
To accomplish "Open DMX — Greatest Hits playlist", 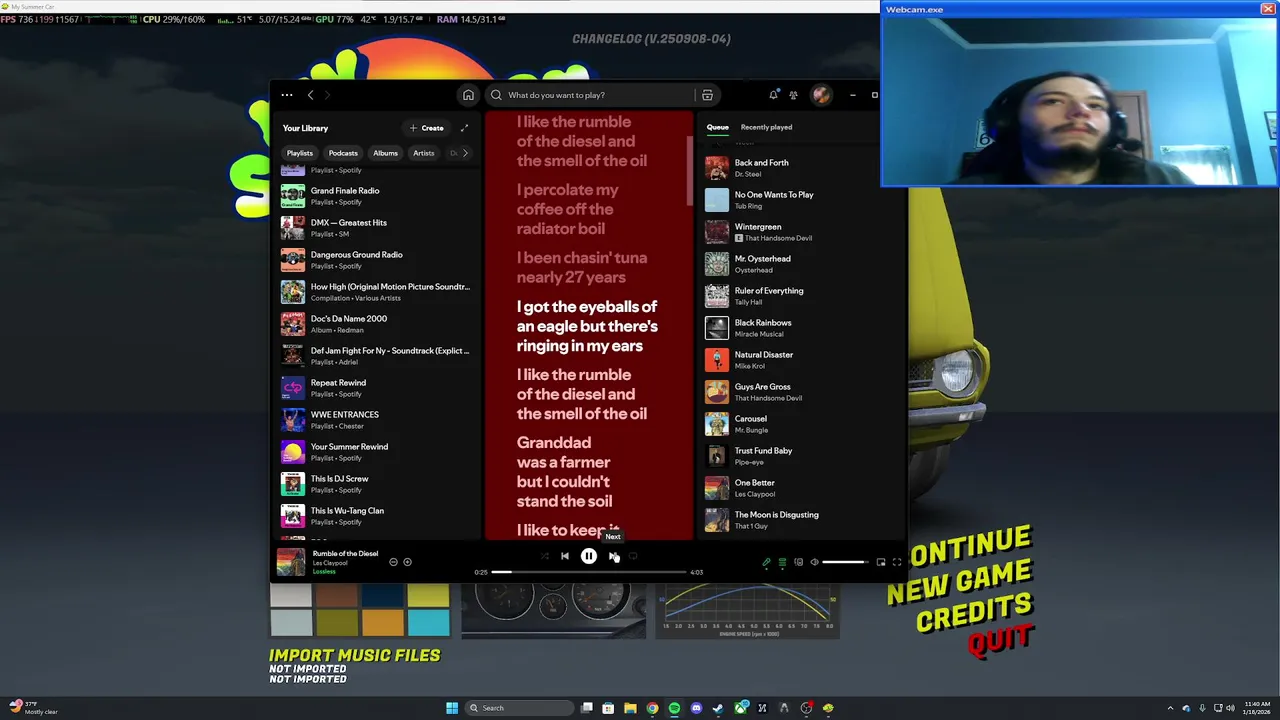I will 376,228.
